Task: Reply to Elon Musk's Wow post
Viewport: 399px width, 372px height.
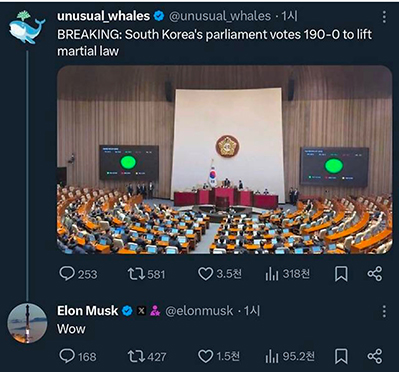Action: [77, 357]
